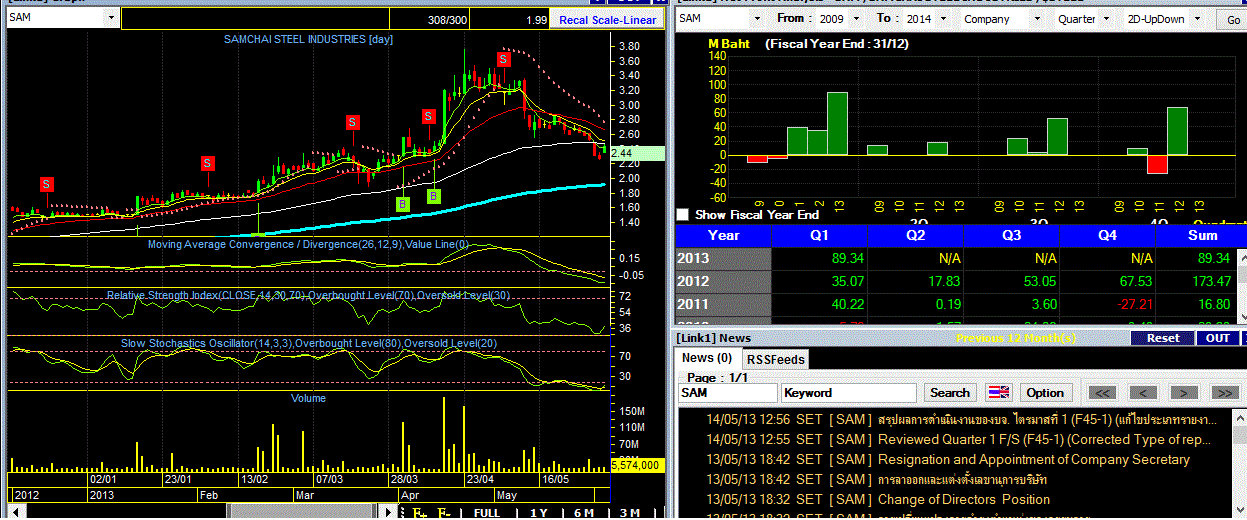
Task: Click the Q2 column header
Action: pyautogui.click(x=913, y=235)
